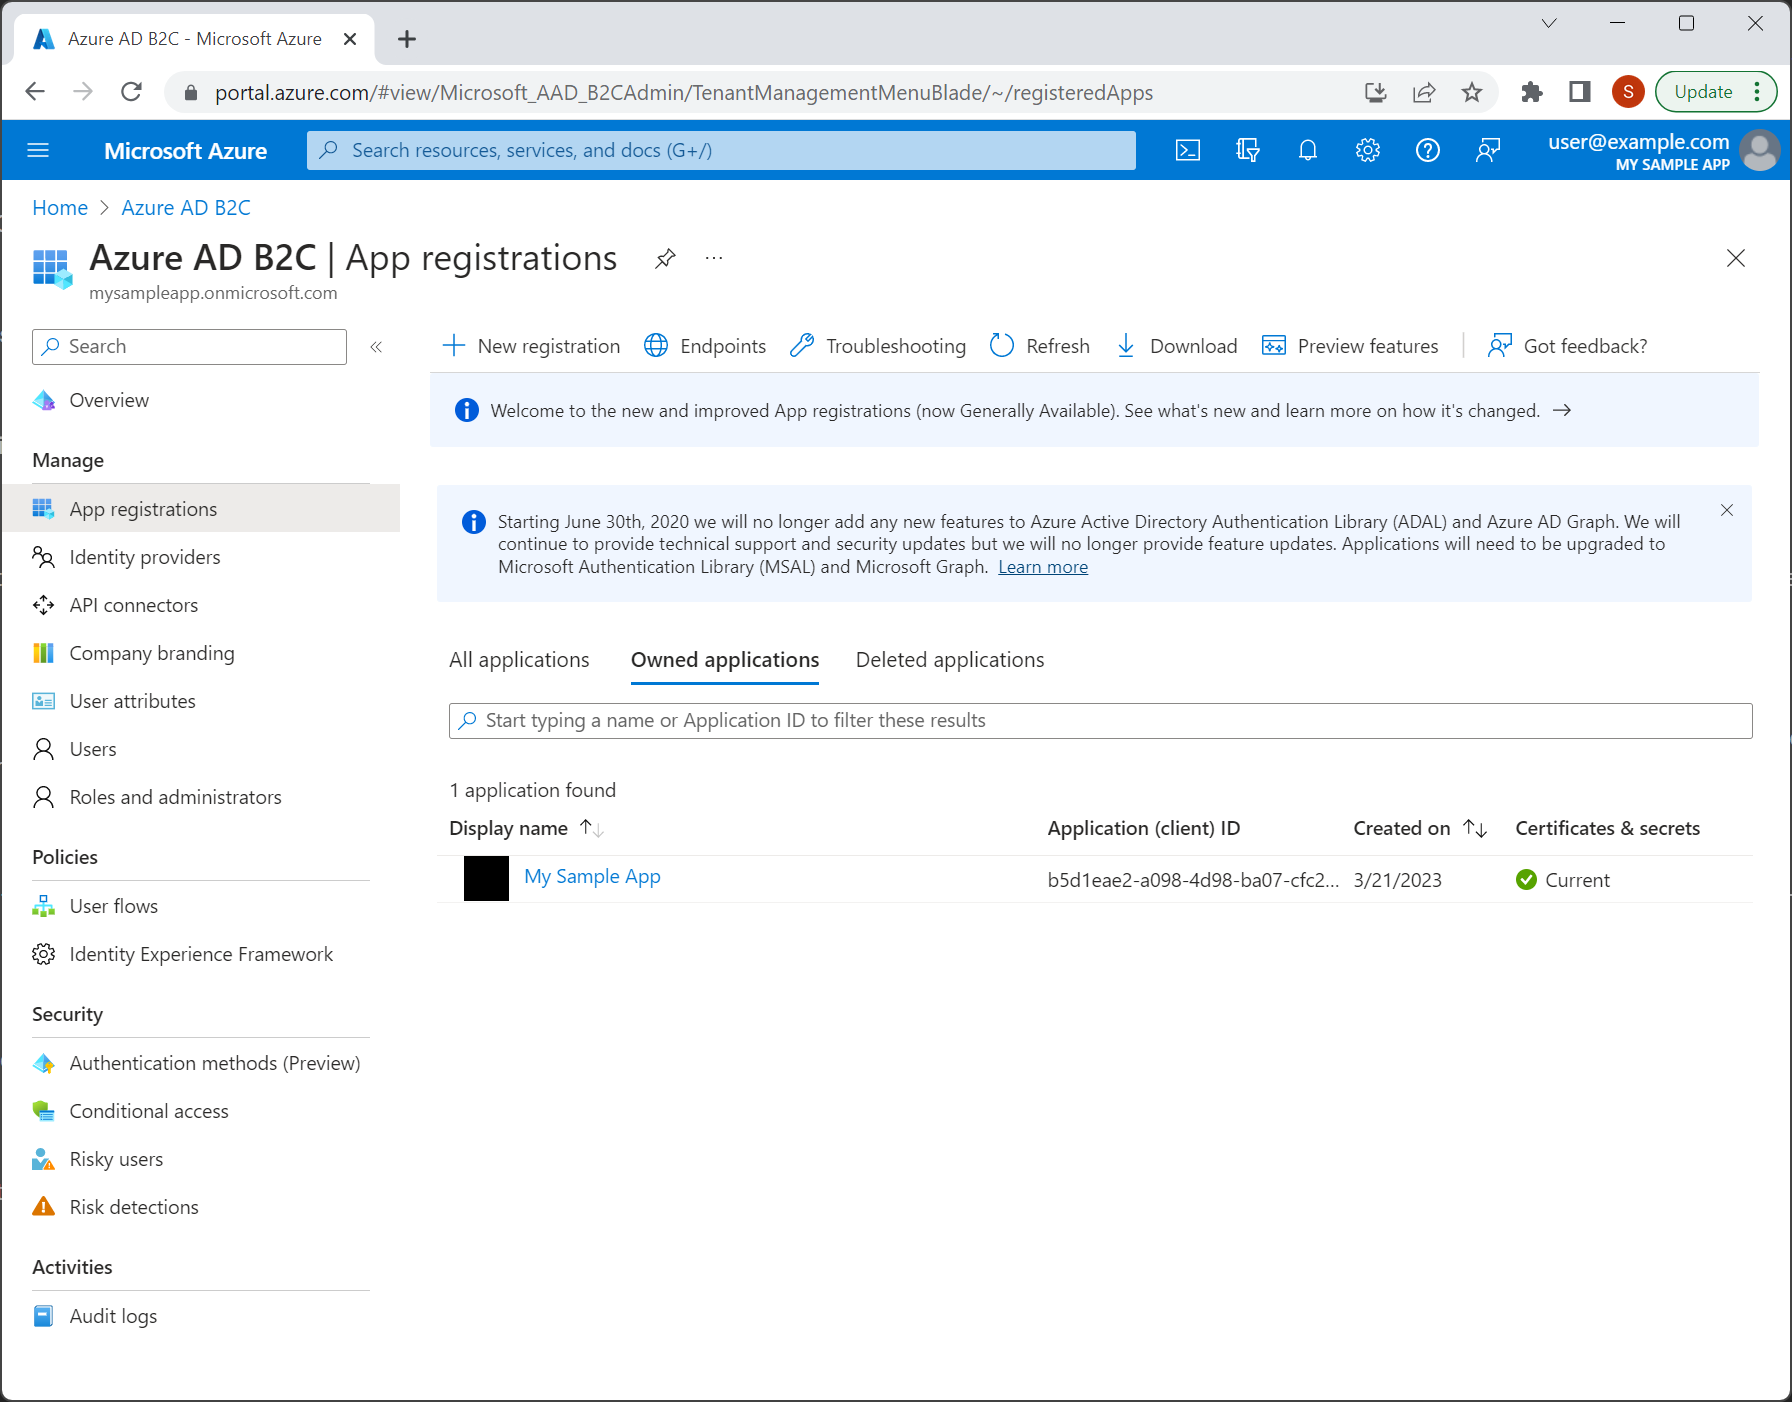Click the browser Update button

click(1716, 92)
